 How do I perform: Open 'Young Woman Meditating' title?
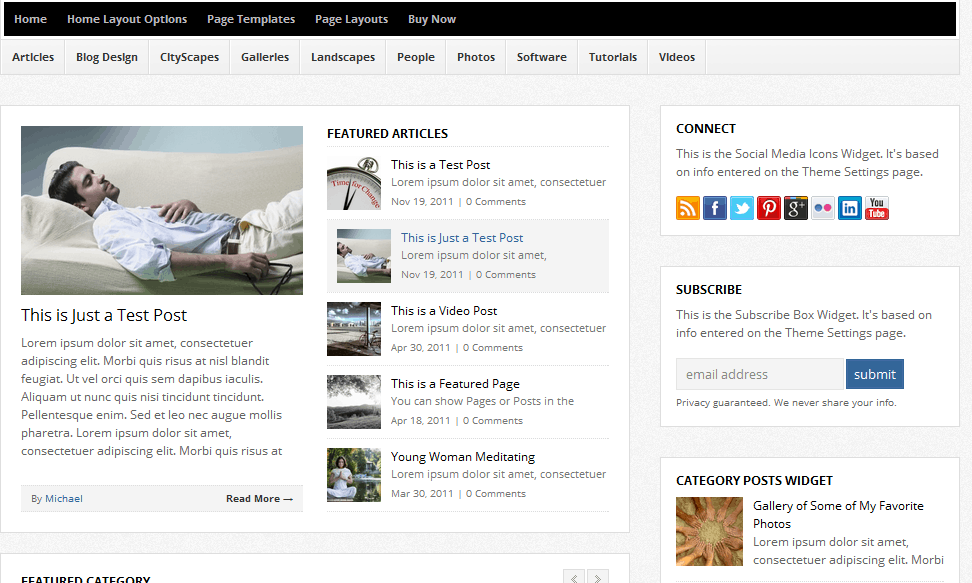click(x=462, y=456)
